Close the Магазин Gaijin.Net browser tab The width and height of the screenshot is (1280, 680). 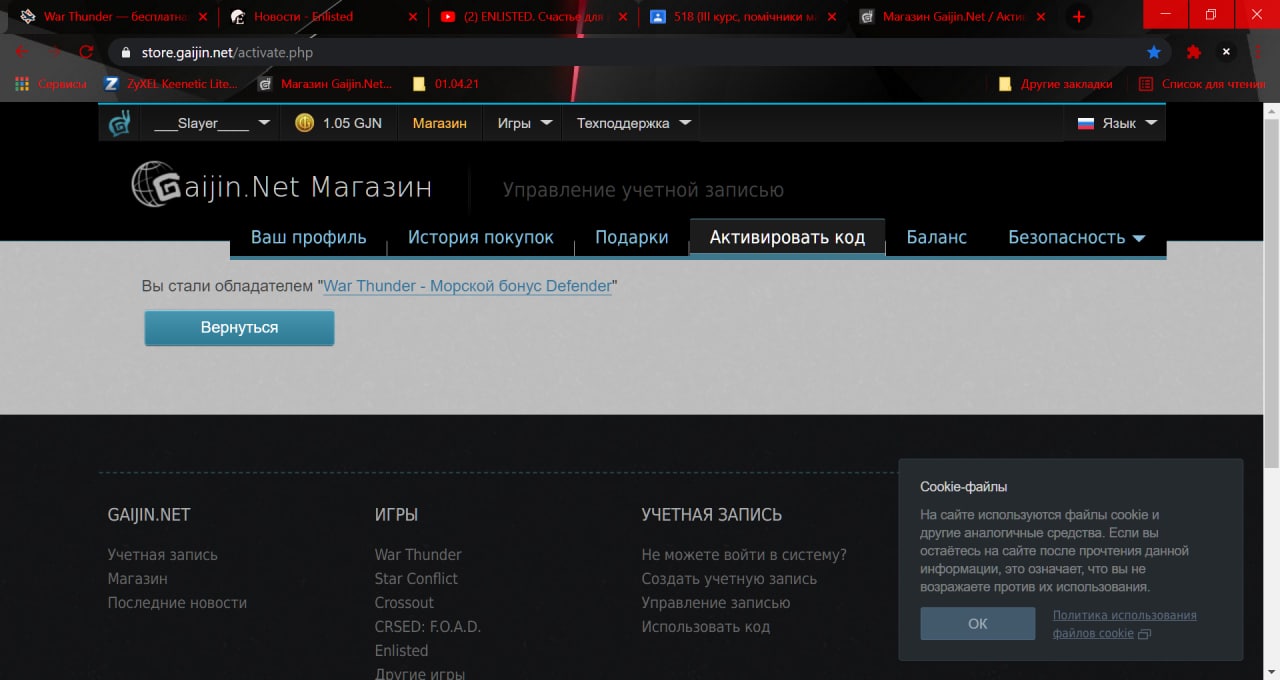[x=1042, y=17]
